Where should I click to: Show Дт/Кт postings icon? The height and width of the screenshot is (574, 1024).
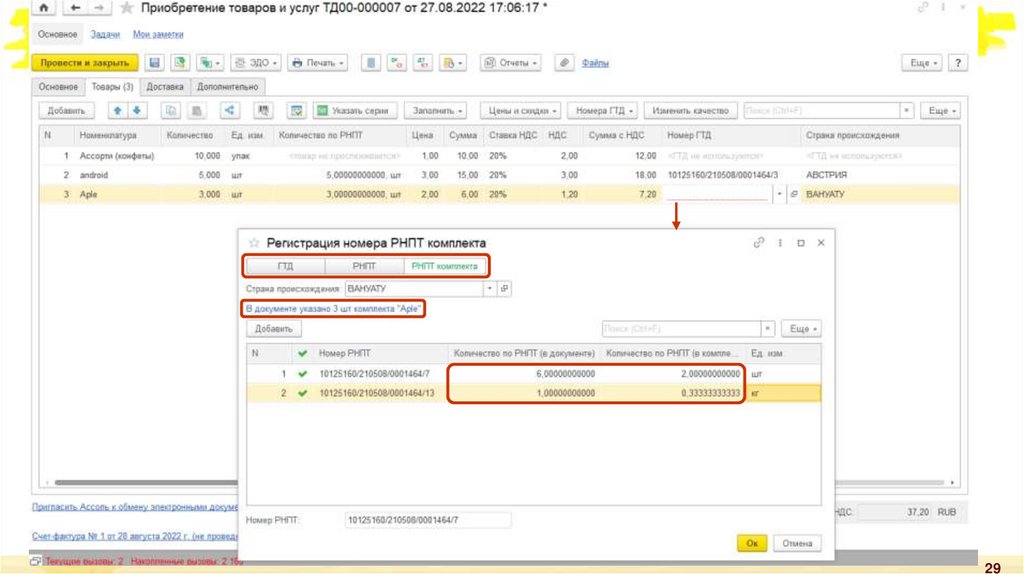tap(396, 63)
